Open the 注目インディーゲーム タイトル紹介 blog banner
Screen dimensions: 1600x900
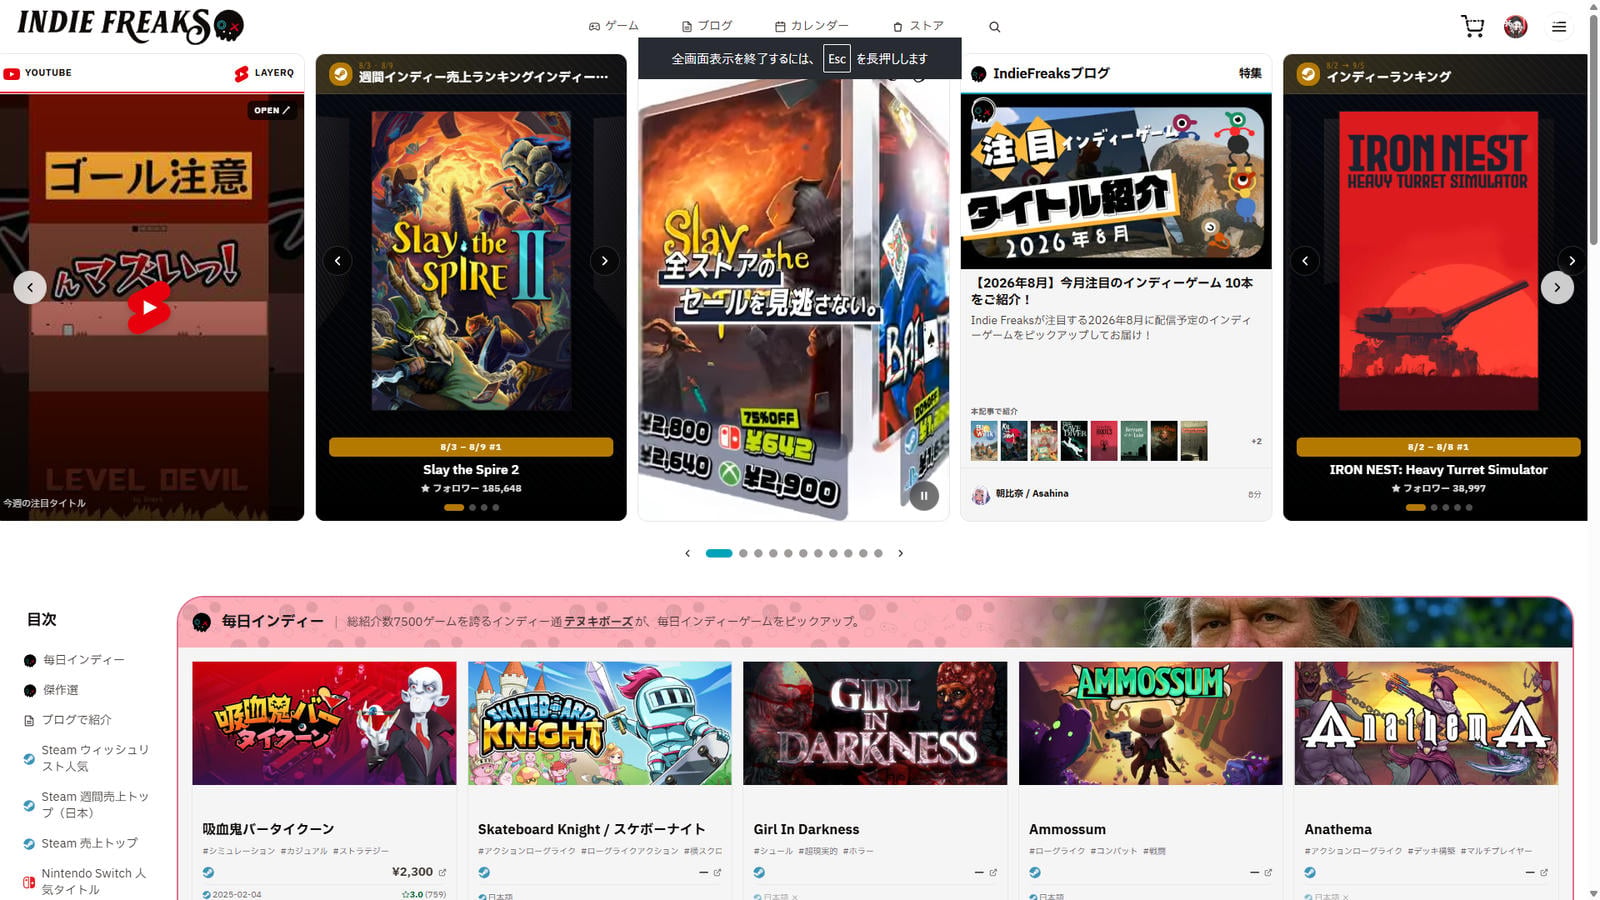click(1116, 182)
